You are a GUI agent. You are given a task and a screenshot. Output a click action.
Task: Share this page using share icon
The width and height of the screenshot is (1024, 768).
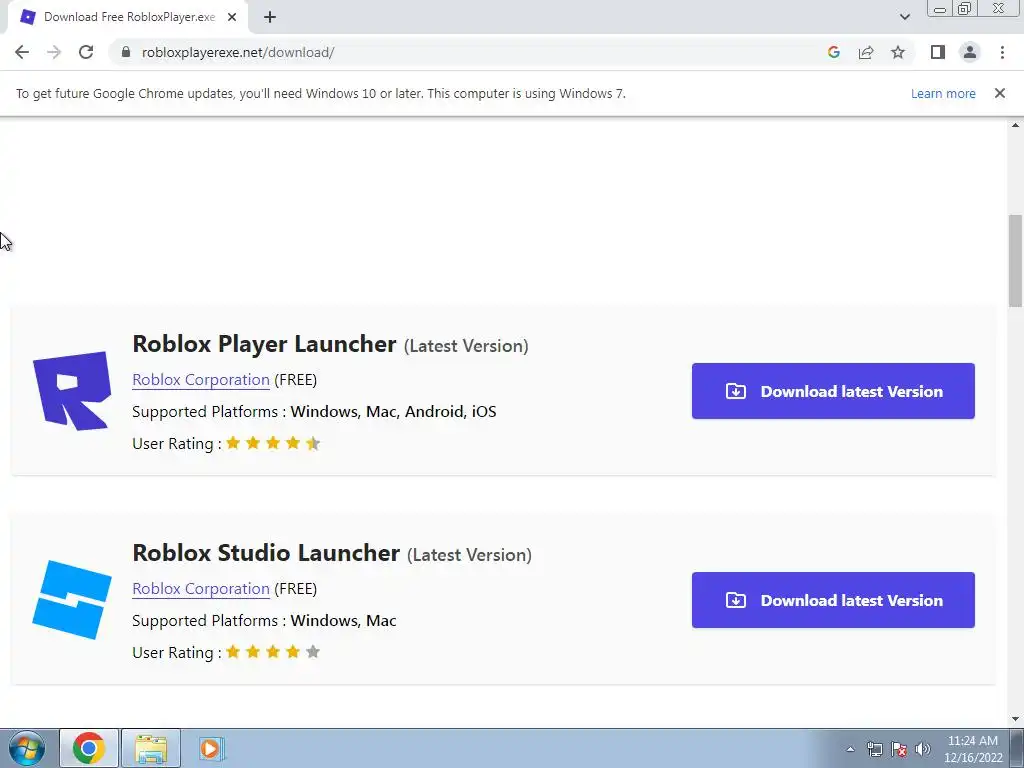click(866, 52)
